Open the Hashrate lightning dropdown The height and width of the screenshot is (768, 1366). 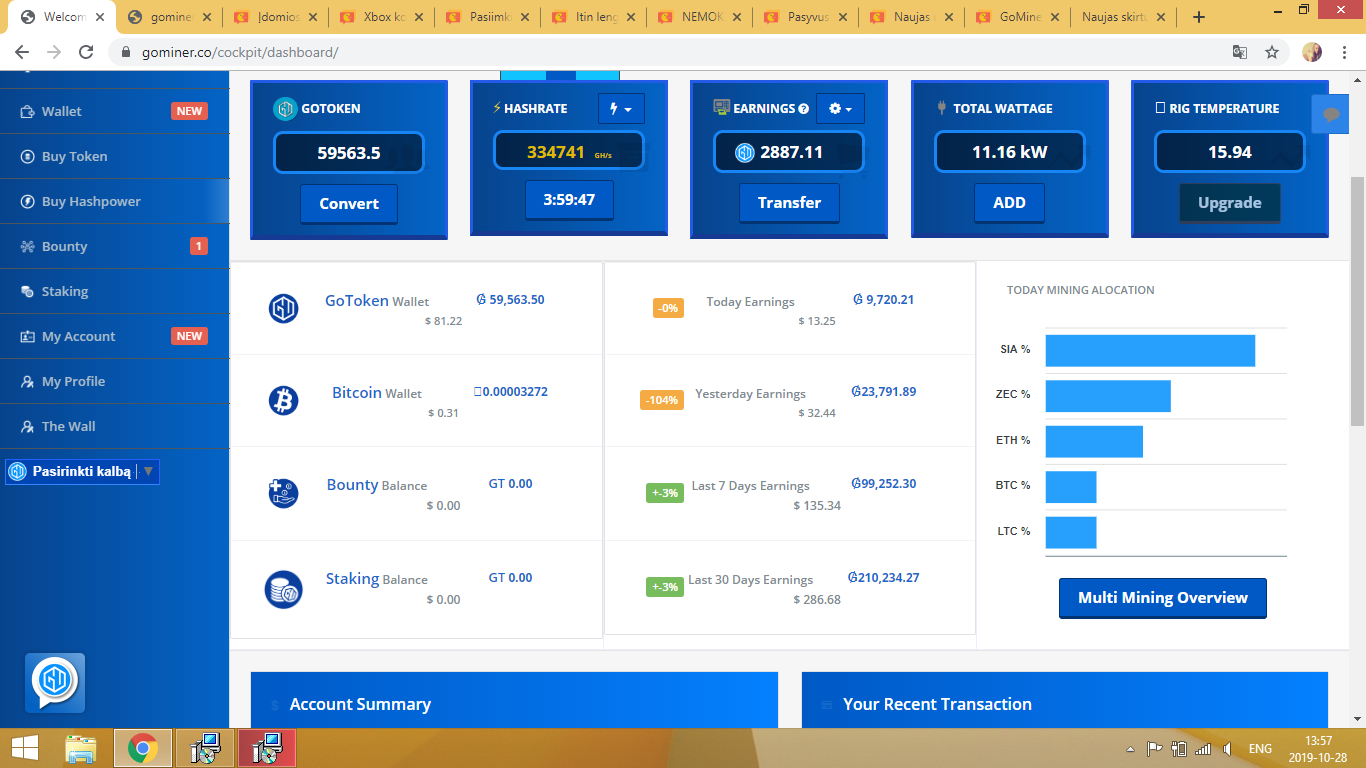click(x=621, y=109)
